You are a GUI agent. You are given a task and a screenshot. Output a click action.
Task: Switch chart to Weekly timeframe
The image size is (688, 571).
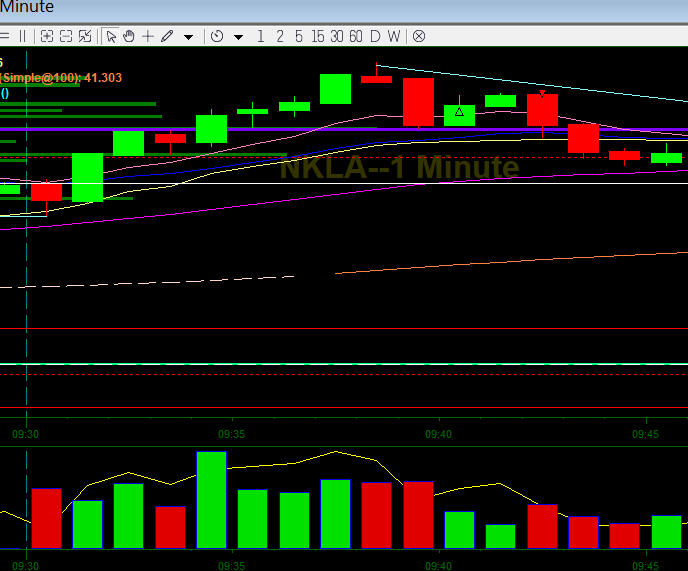[x=394, y=36]
